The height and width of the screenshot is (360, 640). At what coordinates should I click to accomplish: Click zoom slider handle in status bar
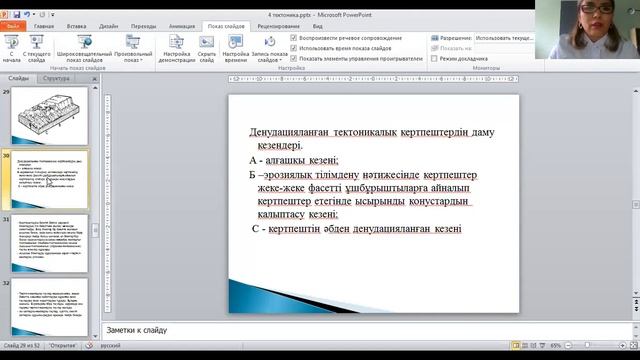587,345
